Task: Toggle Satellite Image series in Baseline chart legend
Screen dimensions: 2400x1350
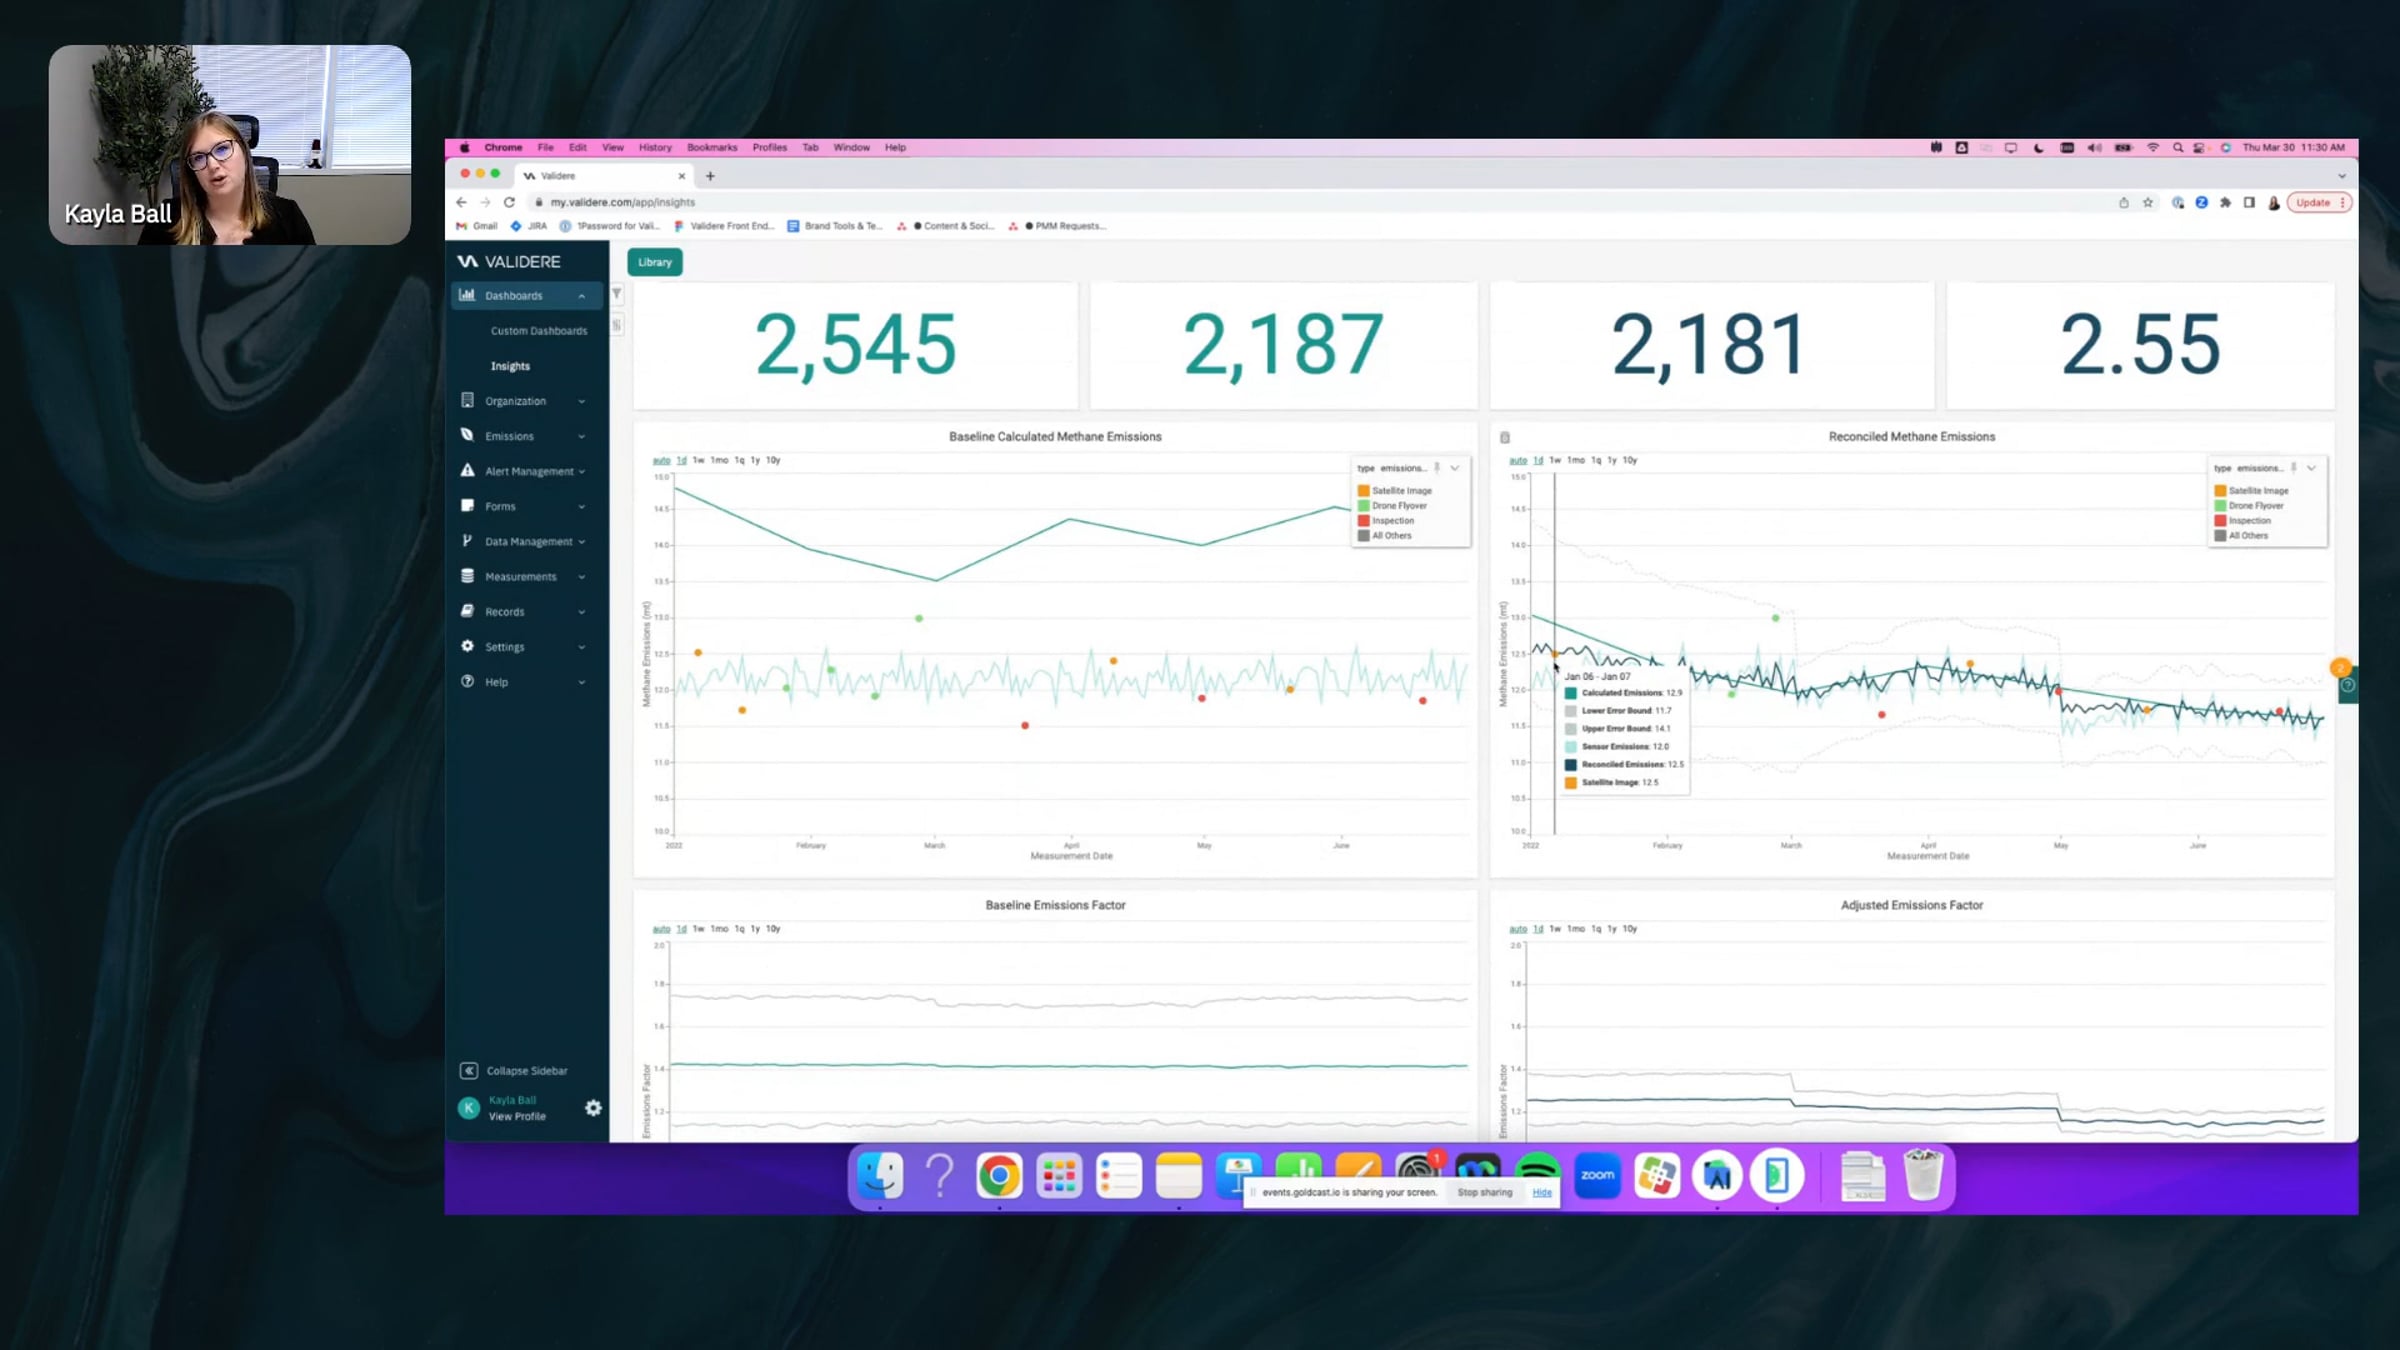Action: pos(1401,491)
